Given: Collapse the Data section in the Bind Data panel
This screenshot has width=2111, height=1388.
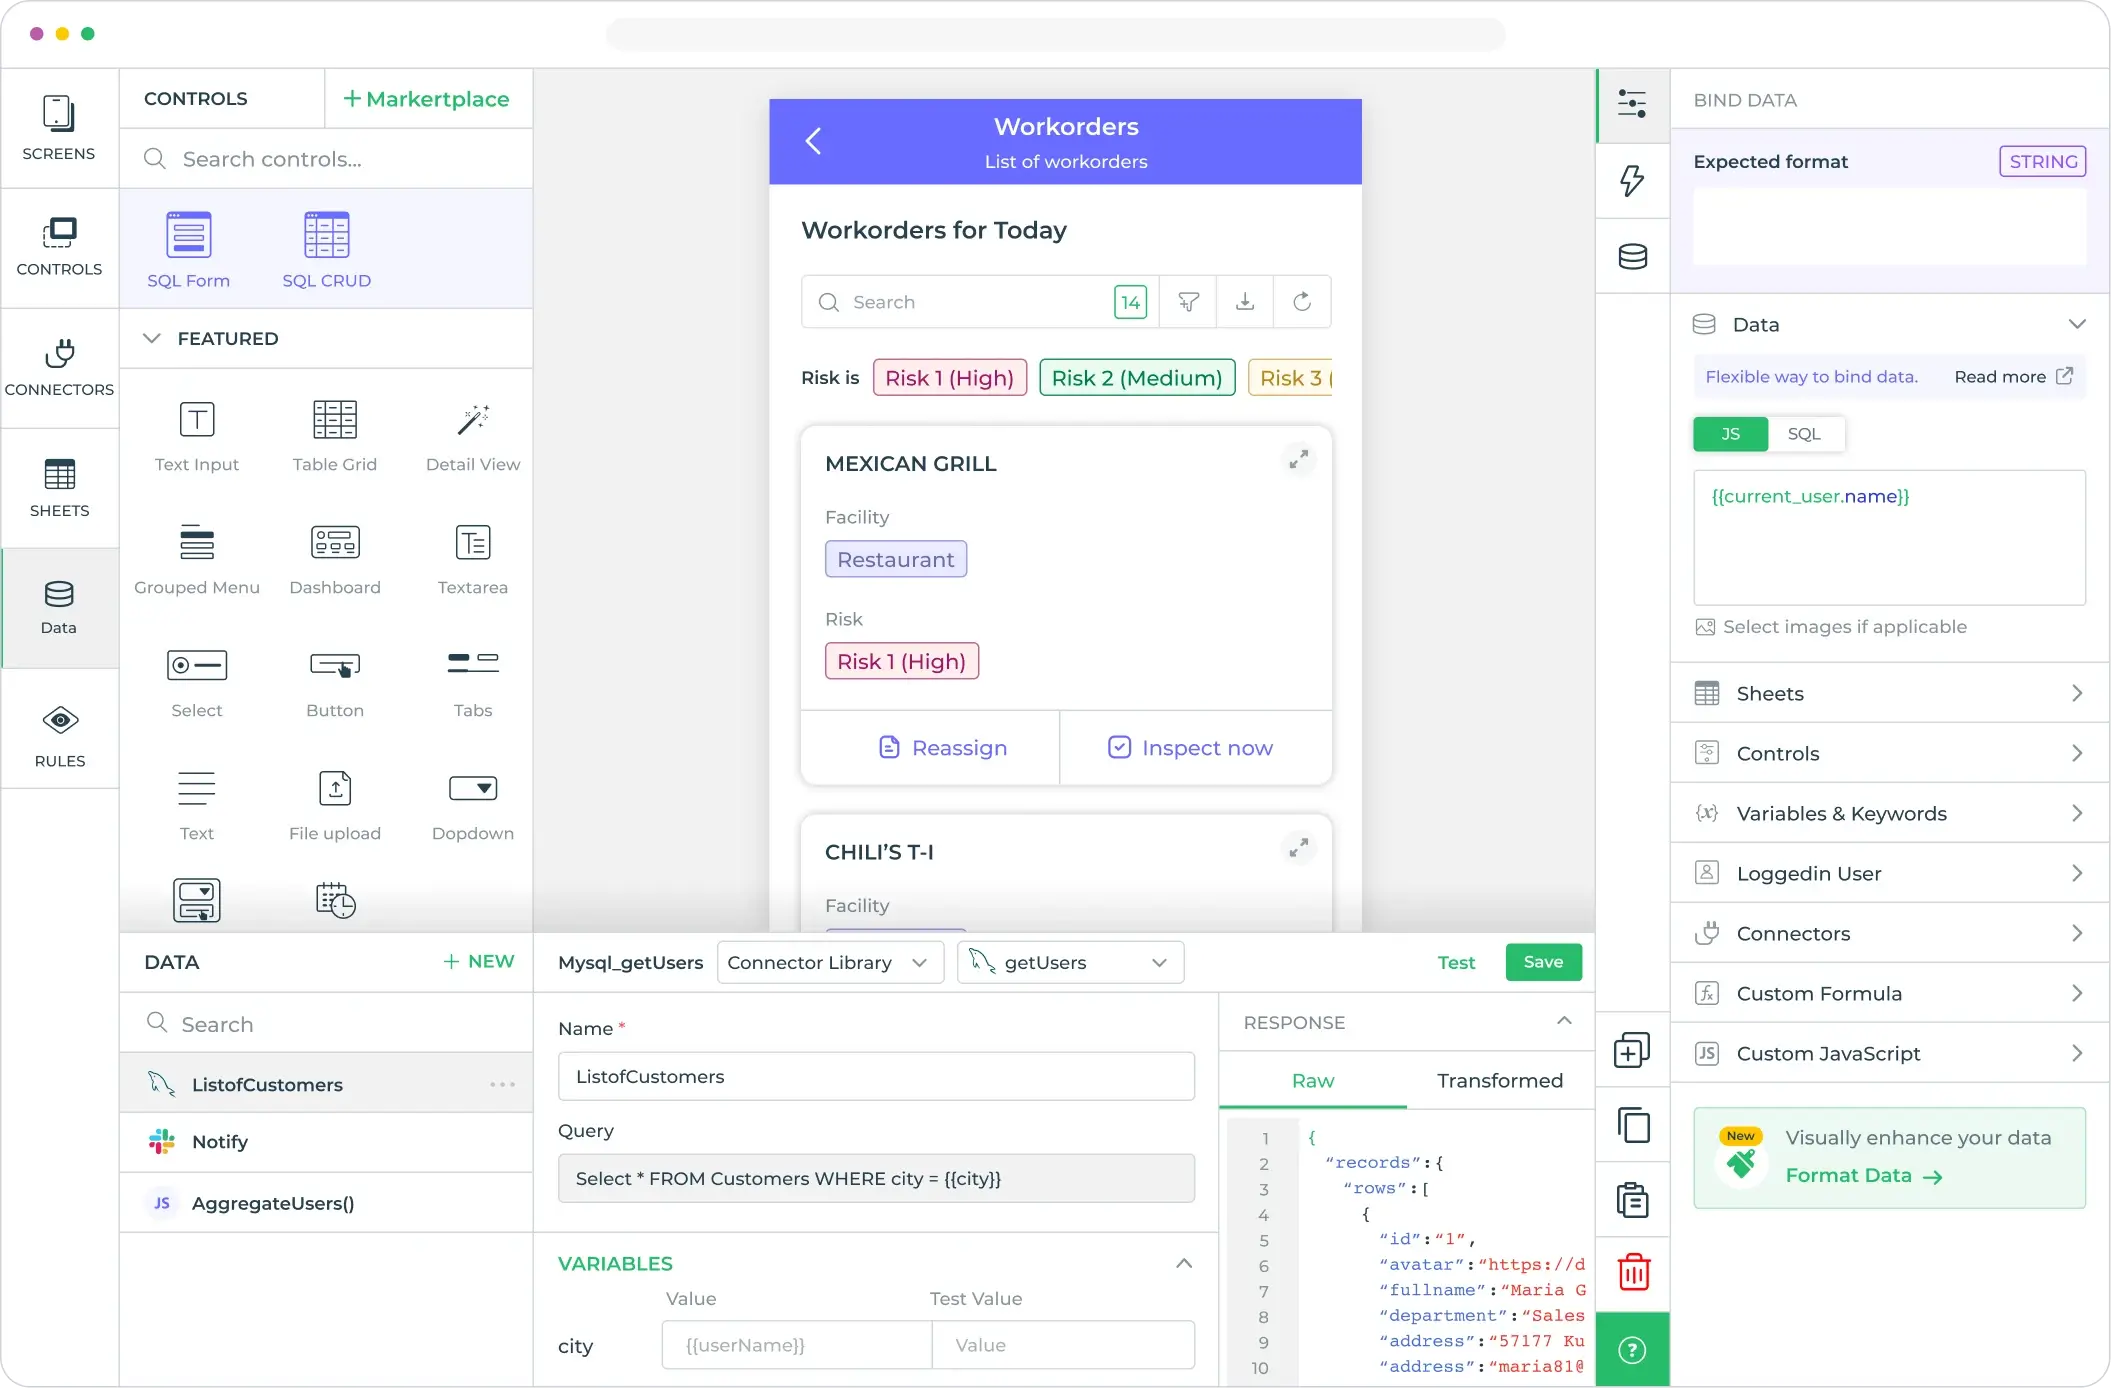Looking at the screenshot, I should 2078,323.
